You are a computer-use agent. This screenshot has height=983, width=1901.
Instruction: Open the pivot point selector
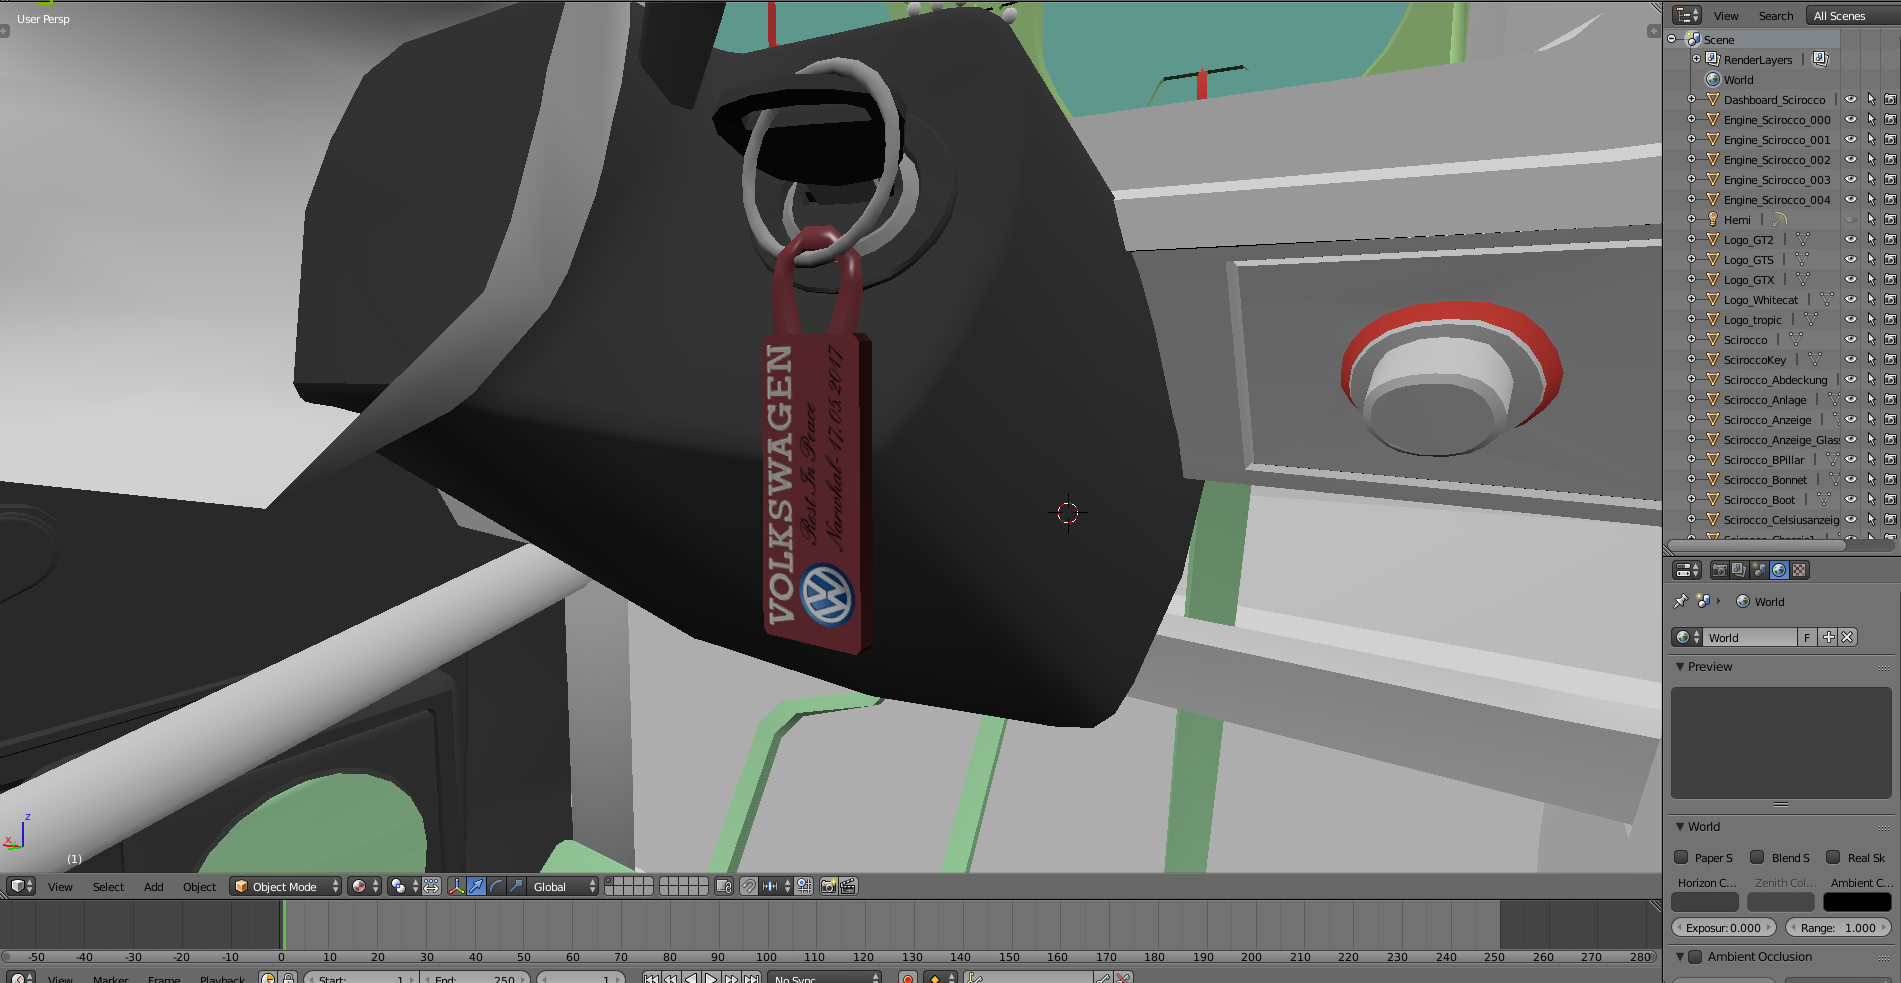coord(404,886)
